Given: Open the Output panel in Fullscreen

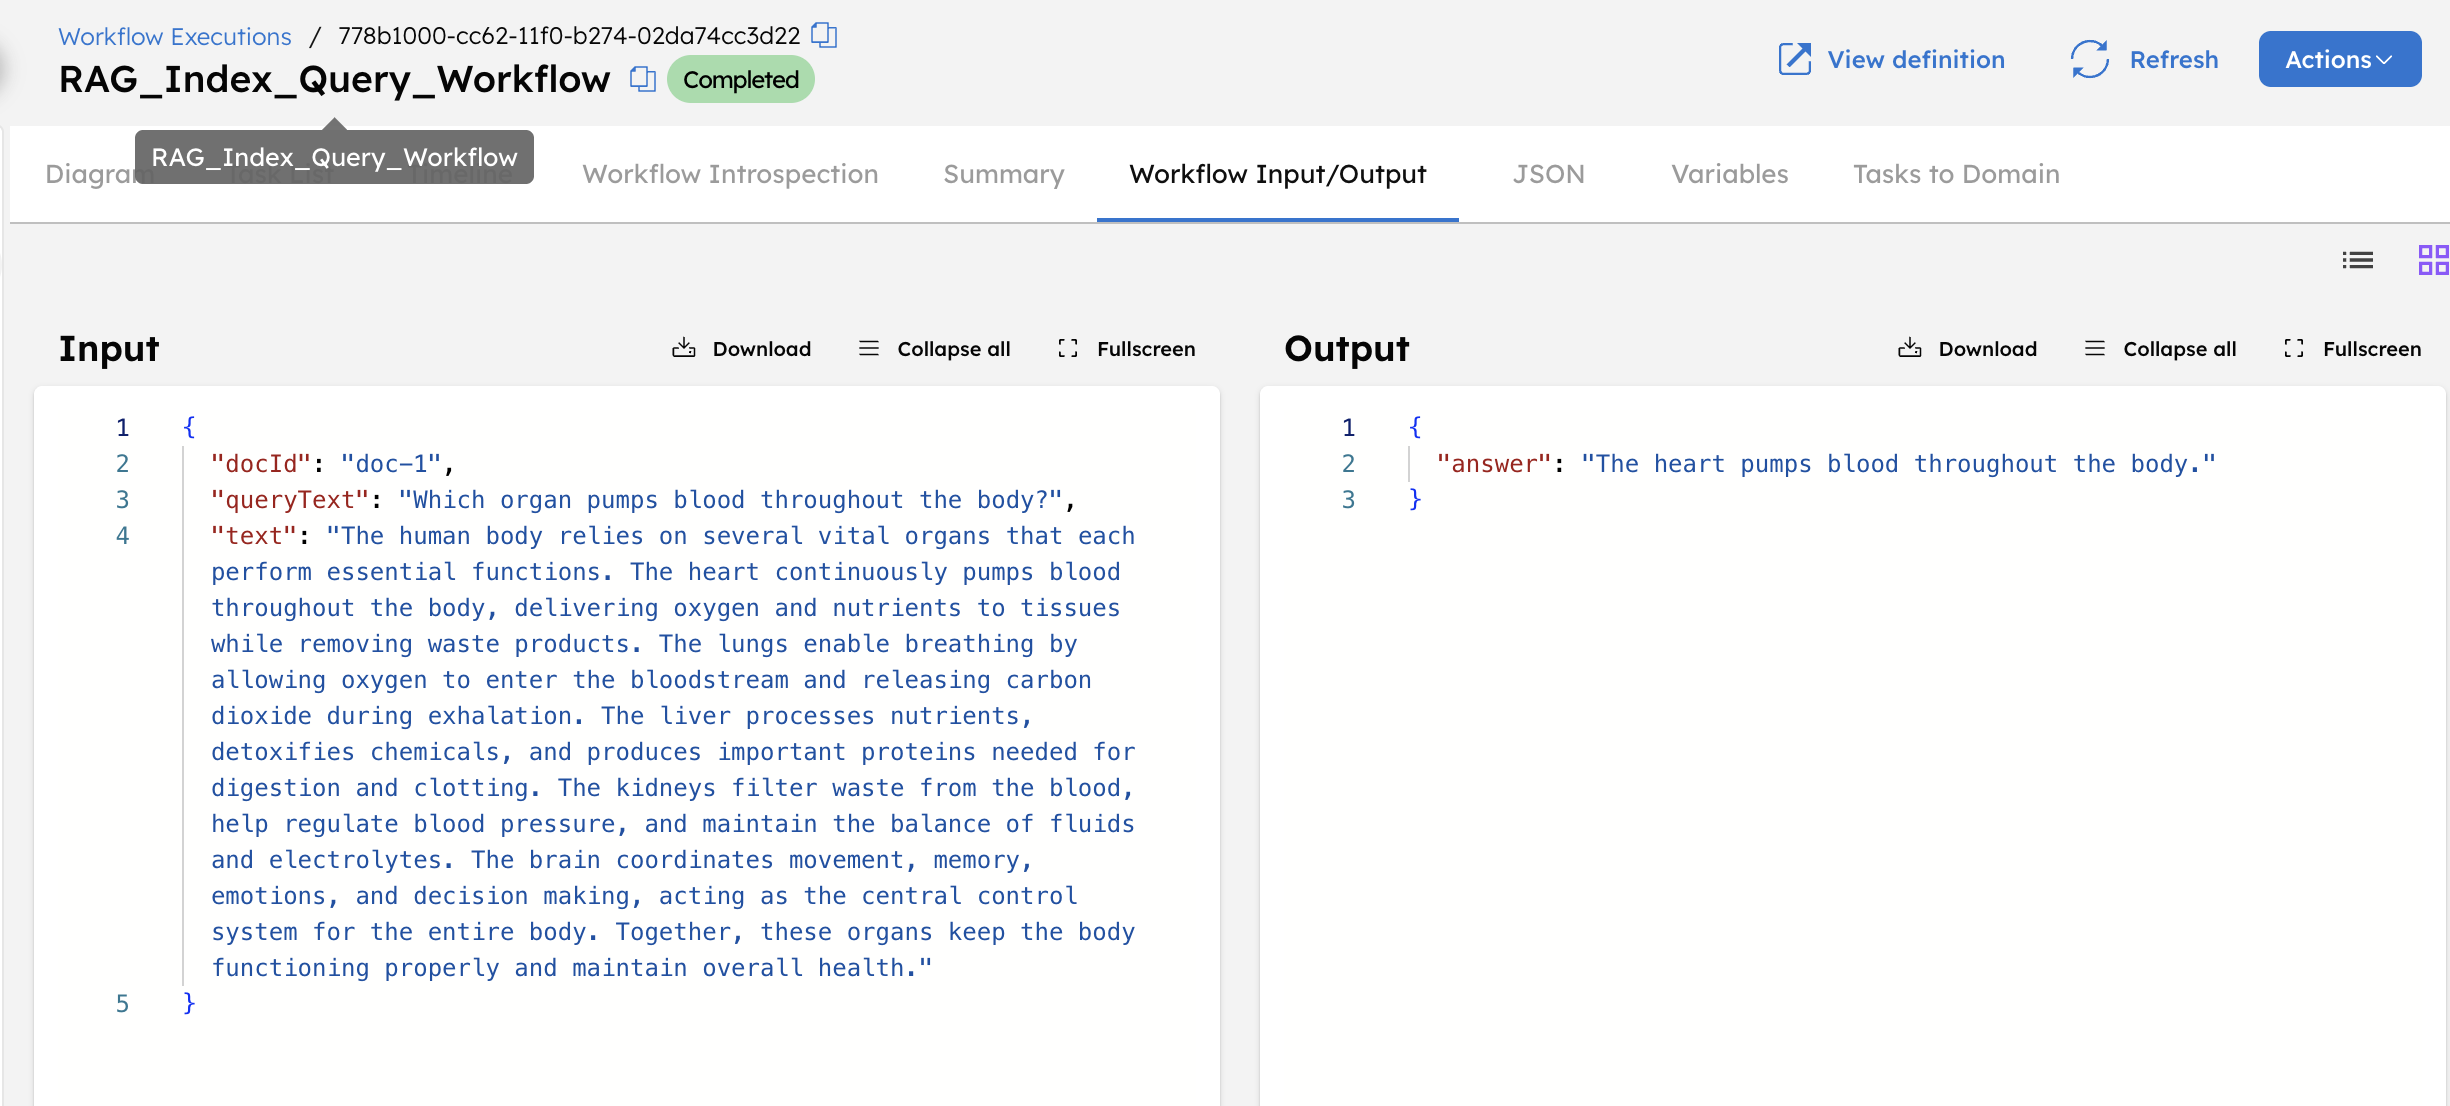Looking at the screenshot, I should pos(2352,348).
